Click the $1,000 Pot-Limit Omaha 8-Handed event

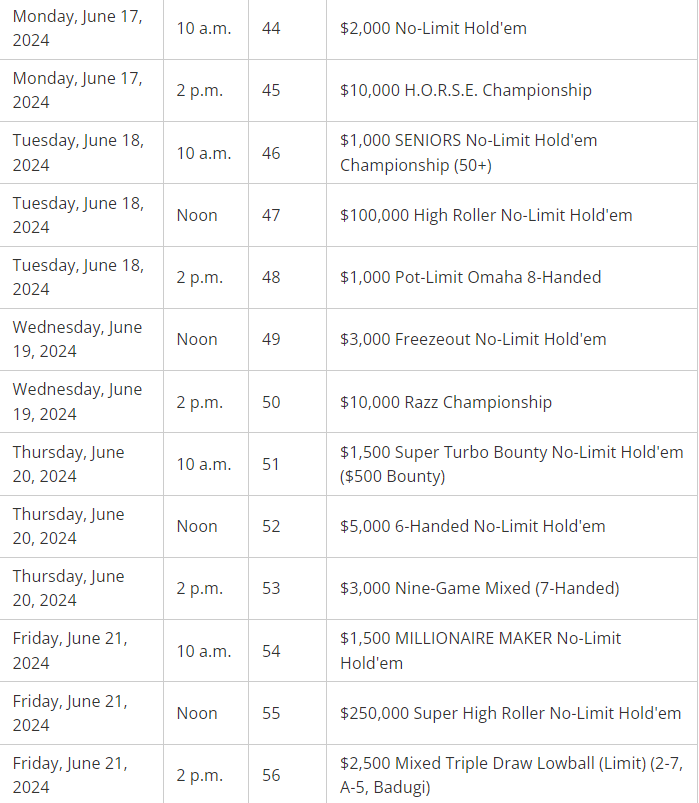coord(470,277)
